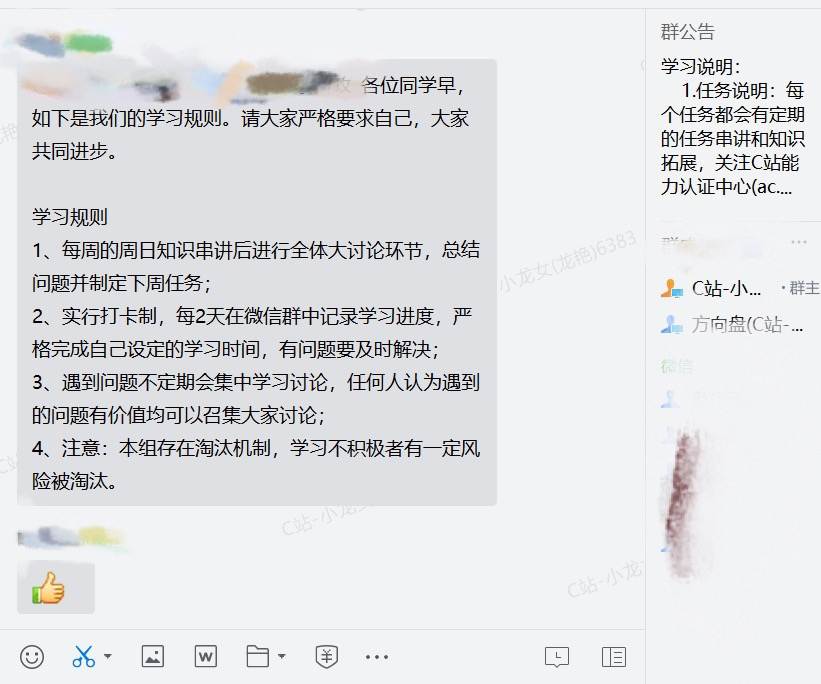Click the 学习规则 message bubble
Image resolution: width=821 pixels, height=684 pixels.
click(x=257, y=282)
